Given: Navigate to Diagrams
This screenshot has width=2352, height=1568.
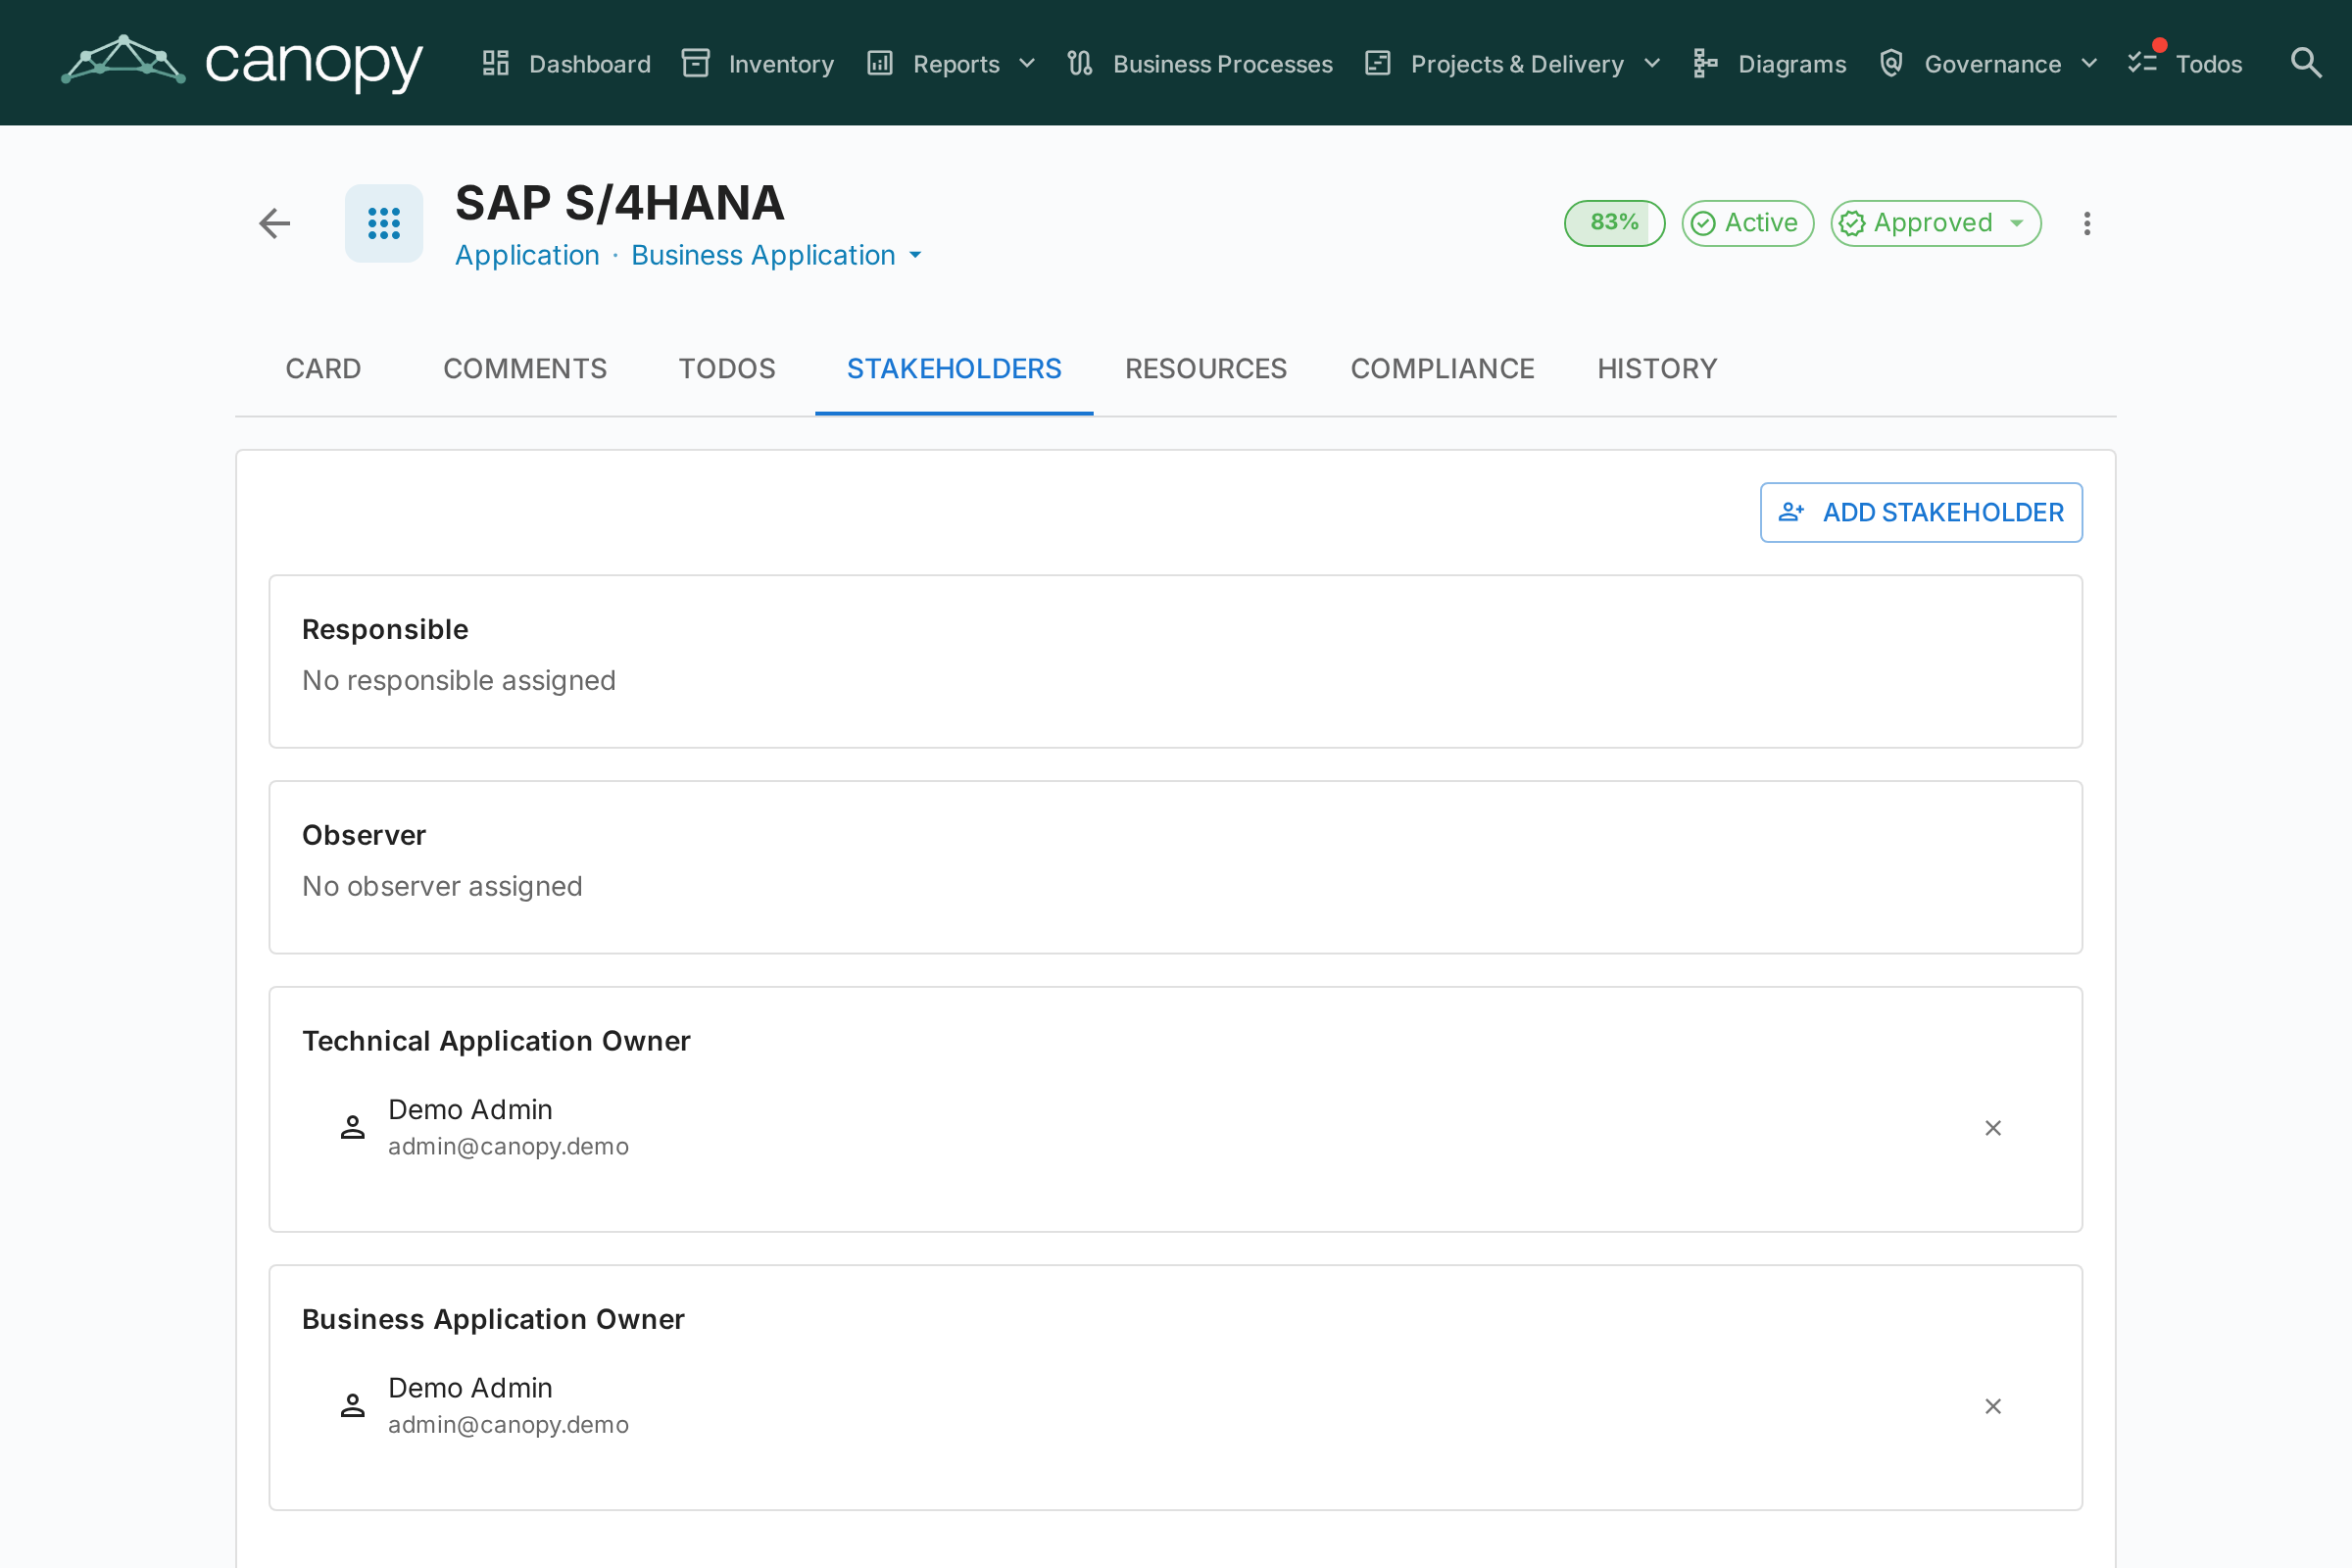Looking at the screenshot, I should 1769,63.
